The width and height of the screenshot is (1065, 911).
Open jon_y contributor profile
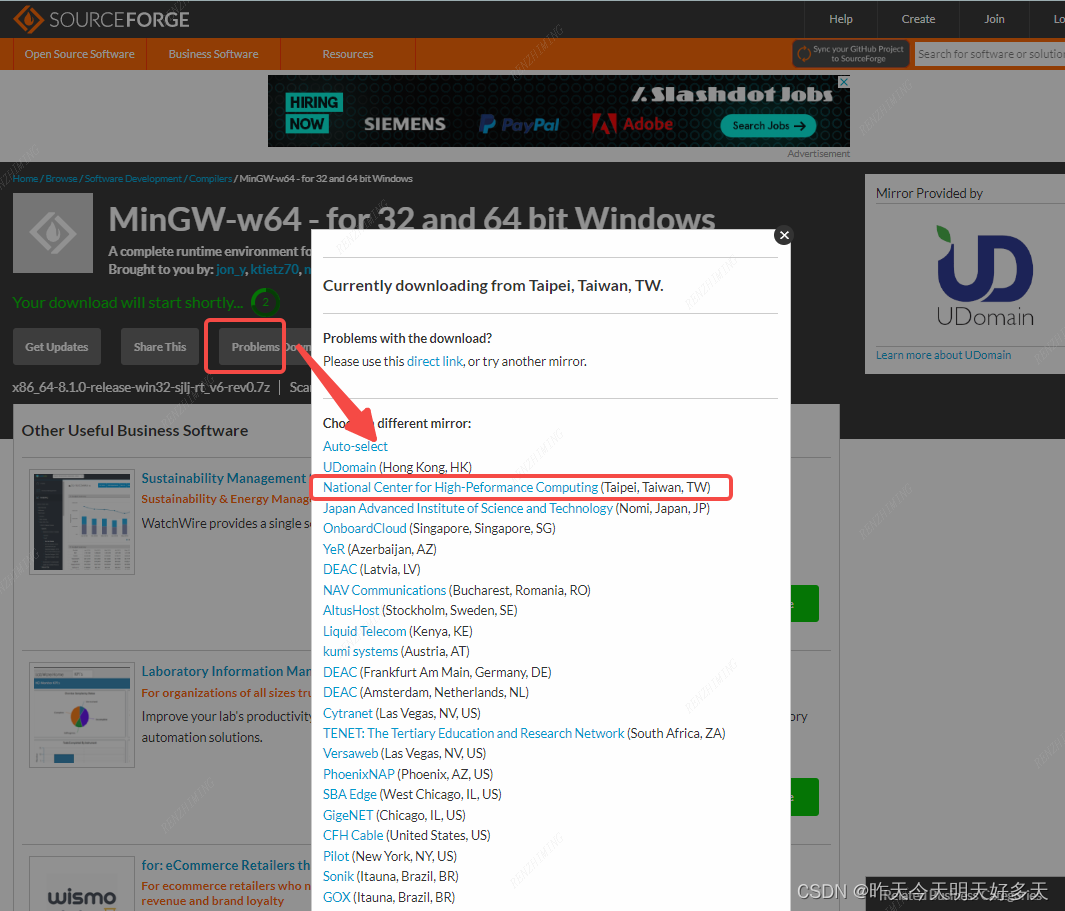(x=230, y=270)
